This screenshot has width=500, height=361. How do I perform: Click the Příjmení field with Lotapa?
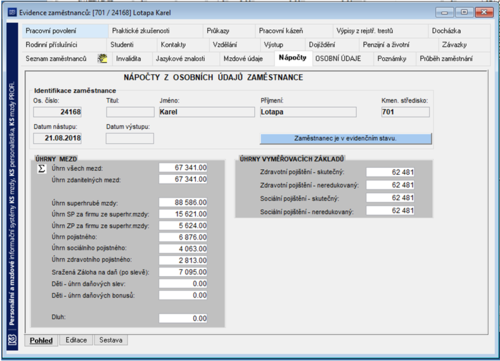point(308,112)
